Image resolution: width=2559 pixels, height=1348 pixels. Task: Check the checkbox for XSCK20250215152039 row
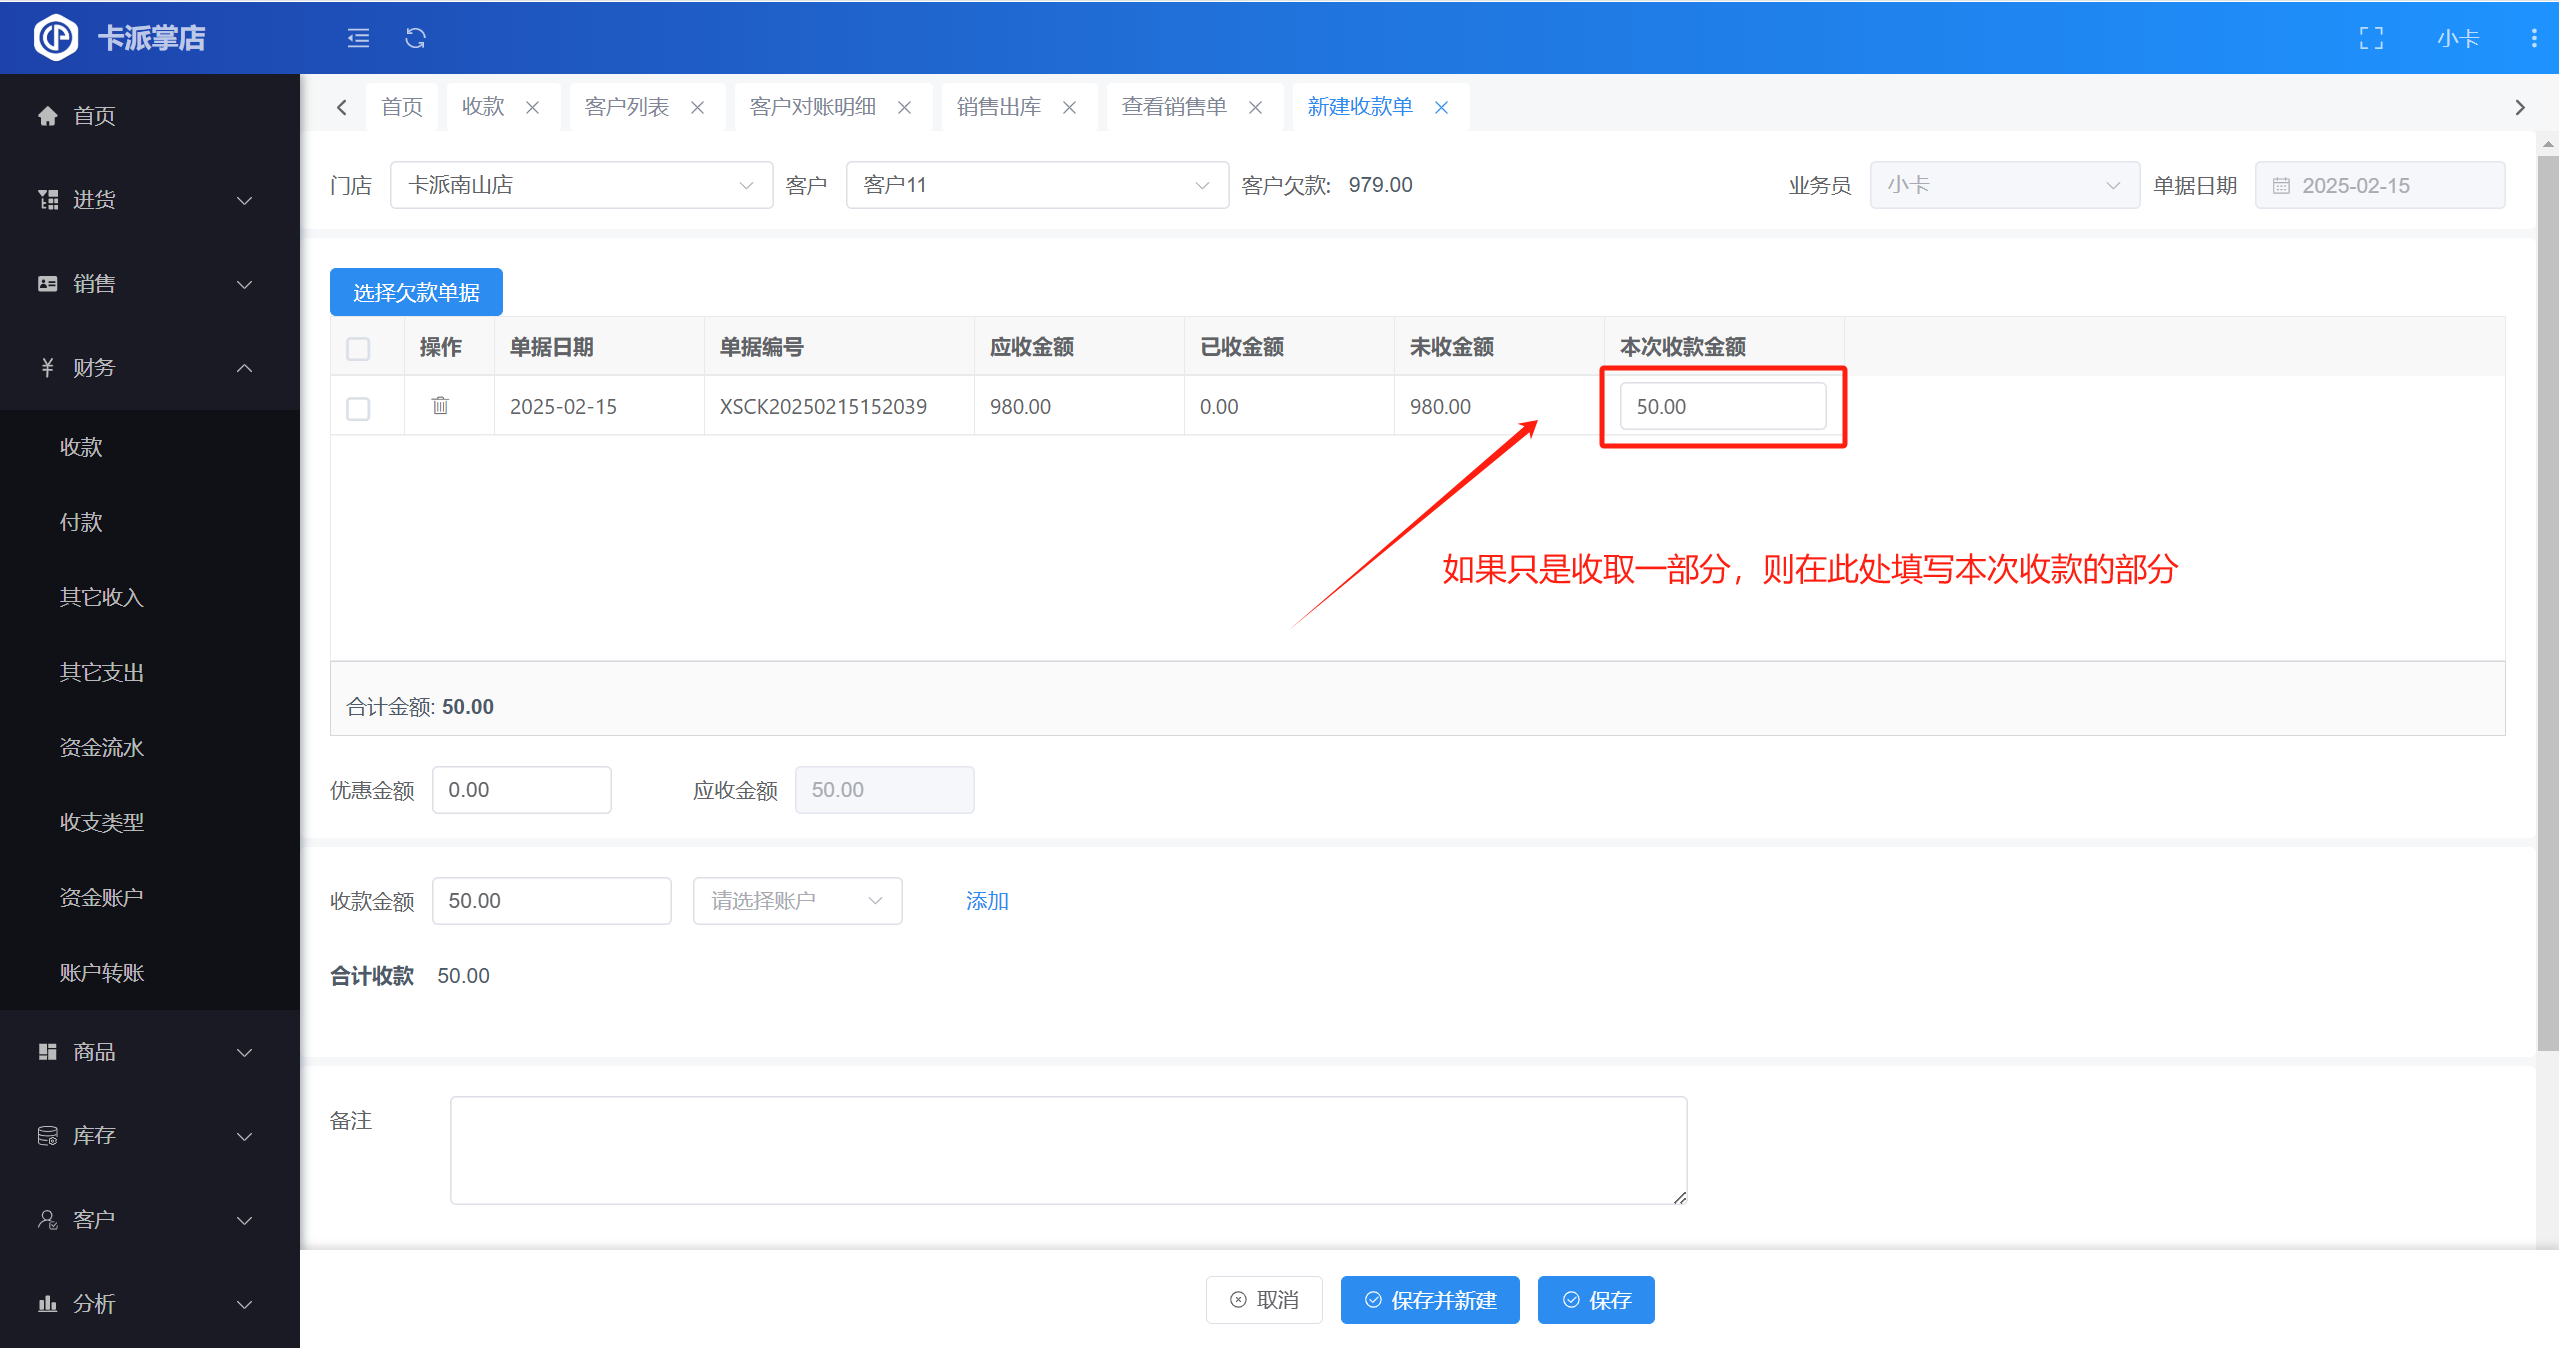358,408
